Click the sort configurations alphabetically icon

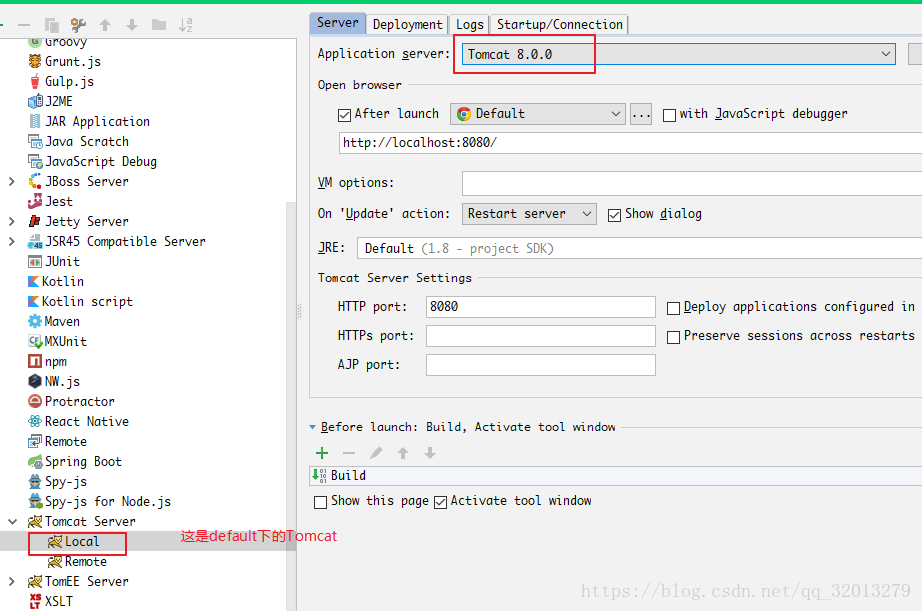(x=186, y=25)
